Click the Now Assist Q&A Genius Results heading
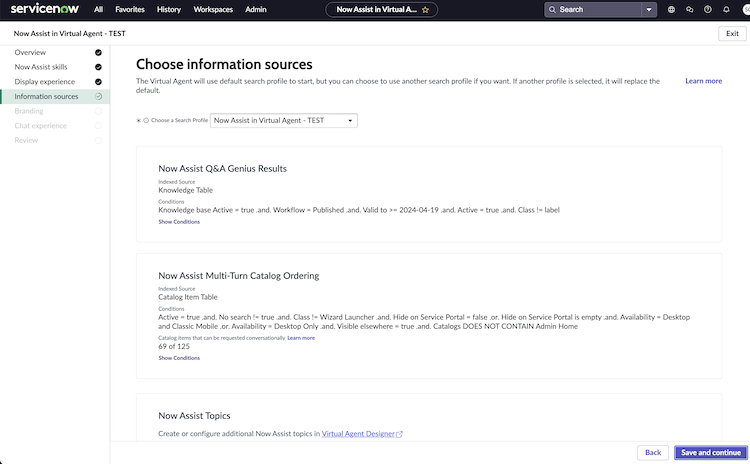 point(222,169)
